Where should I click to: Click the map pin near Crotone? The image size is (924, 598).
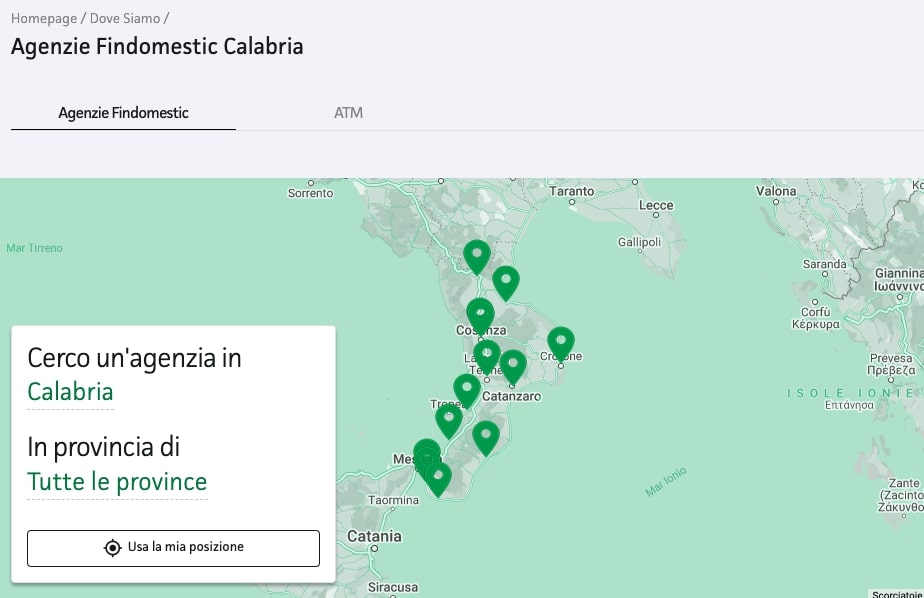tap(560, 340)
